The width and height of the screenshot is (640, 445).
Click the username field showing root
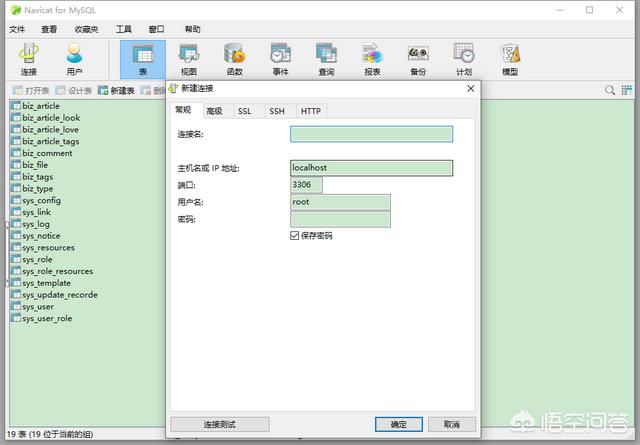tap(340, 202)
